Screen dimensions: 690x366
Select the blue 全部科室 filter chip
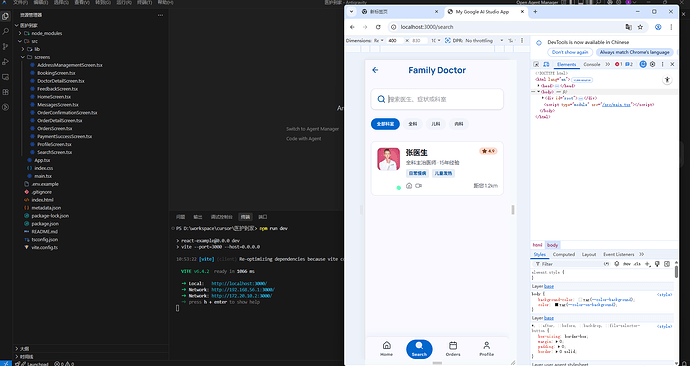click(x=385, y=124)
